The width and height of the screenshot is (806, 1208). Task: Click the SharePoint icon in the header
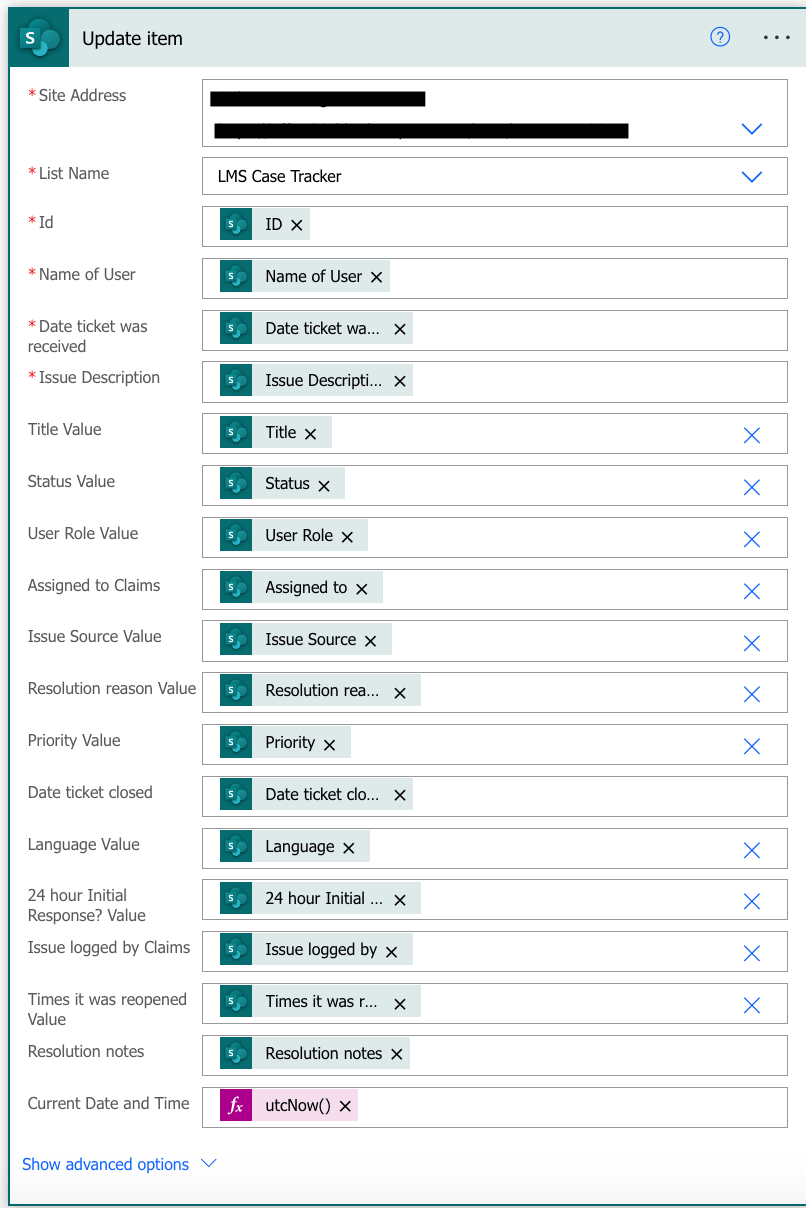coord(37,37)
